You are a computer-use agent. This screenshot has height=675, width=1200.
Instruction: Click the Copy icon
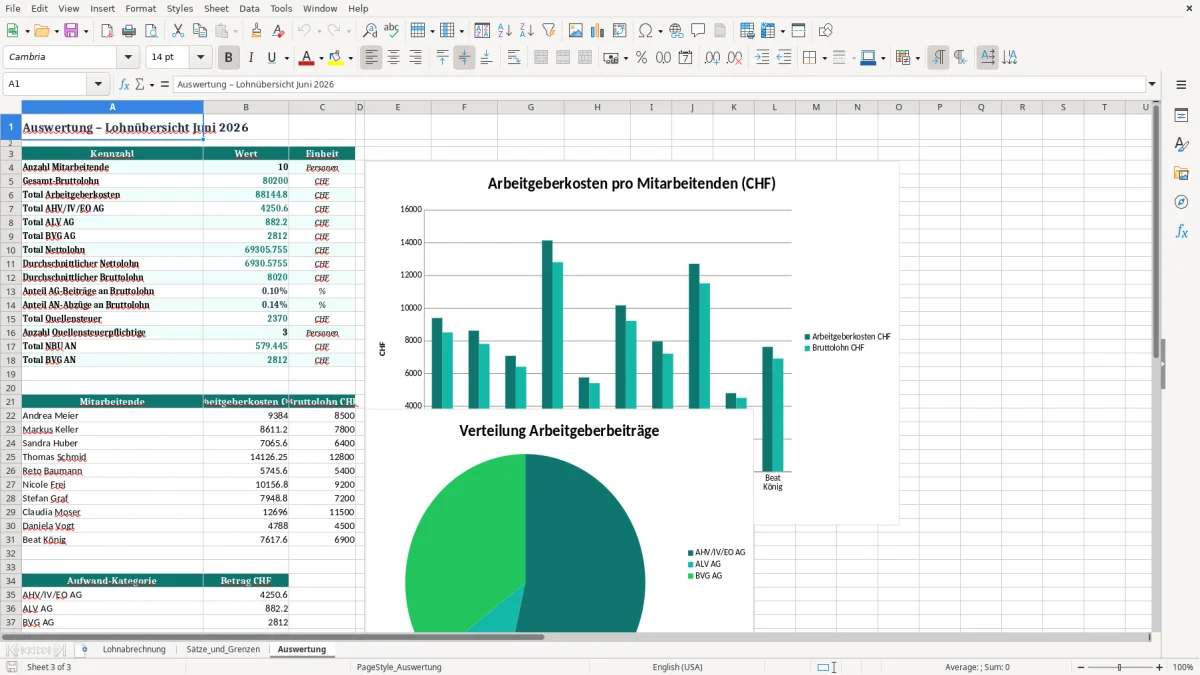point(200,31)
